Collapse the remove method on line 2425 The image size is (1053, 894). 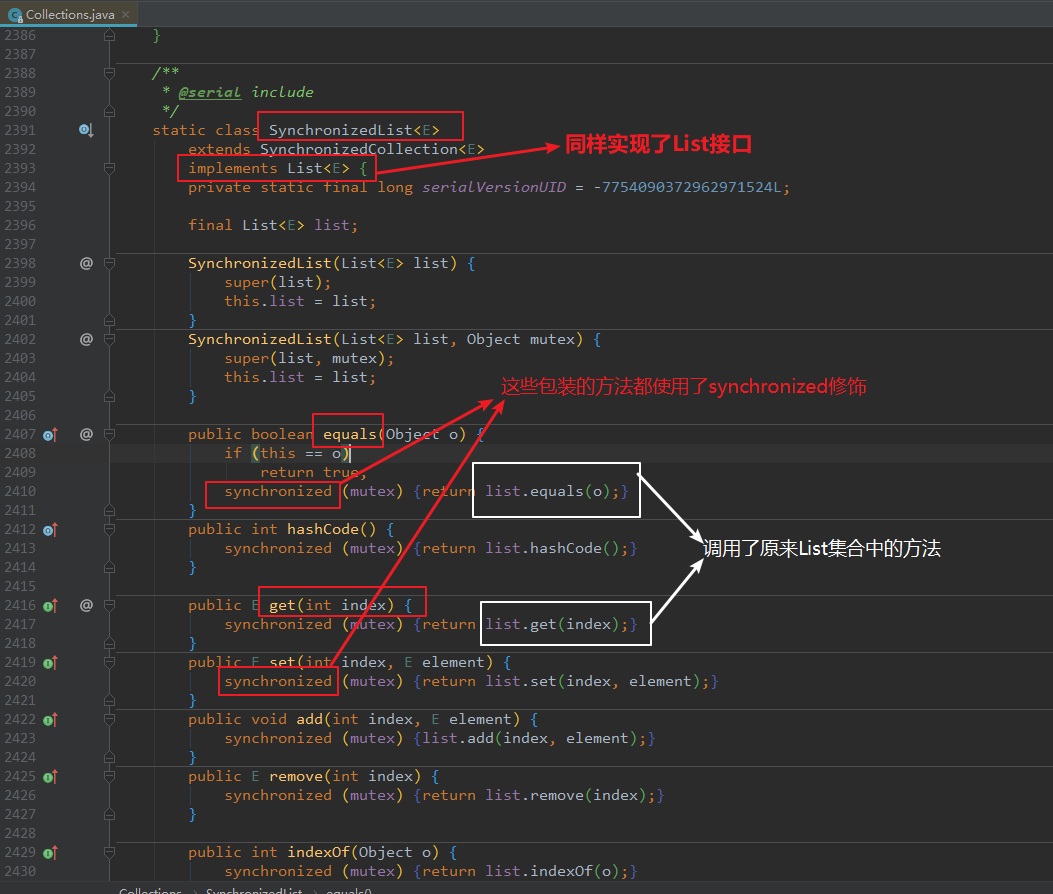tap(109, 777)
